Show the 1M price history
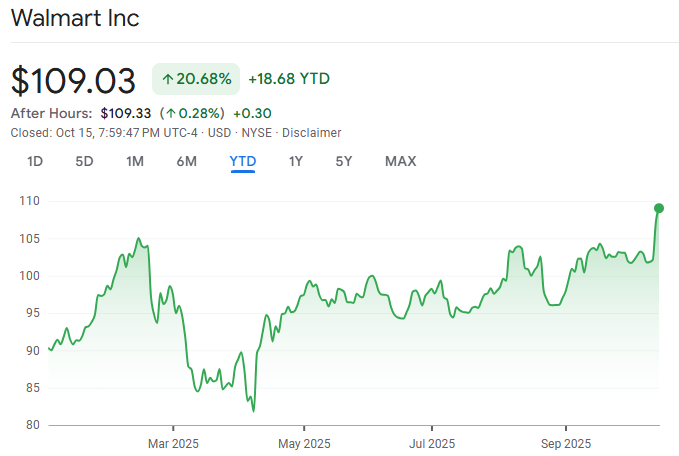 click(135, 161)
